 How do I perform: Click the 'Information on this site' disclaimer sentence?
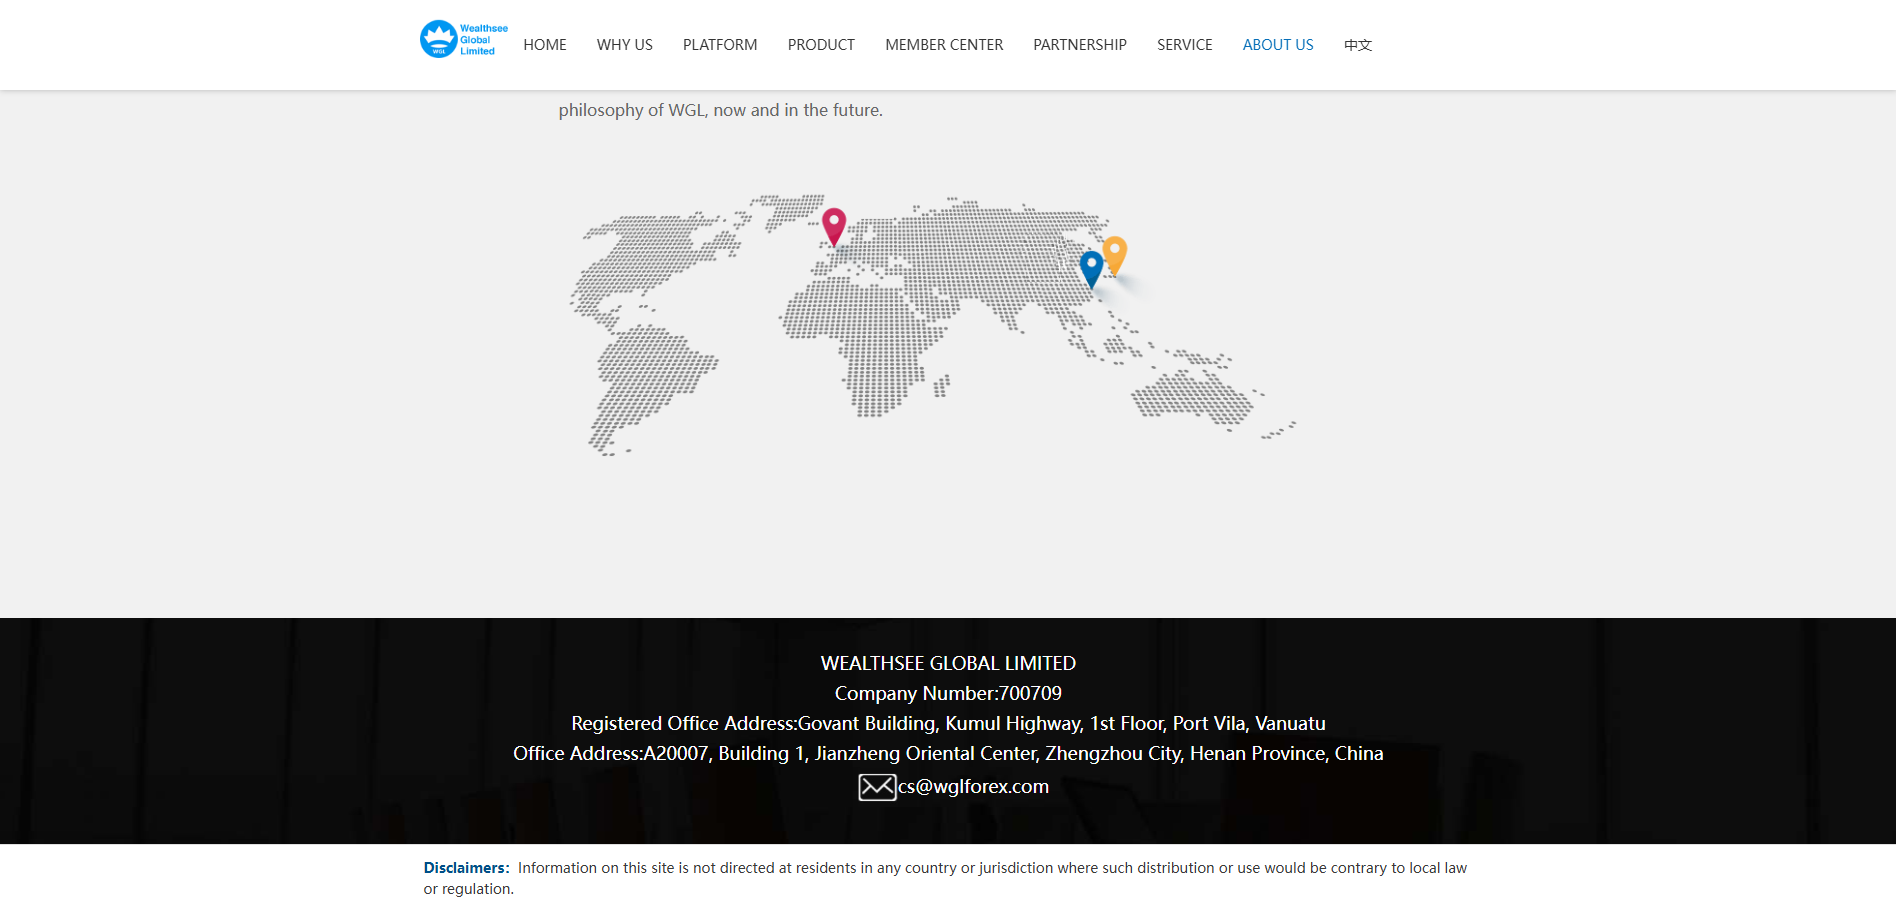(x=945, y=878)
